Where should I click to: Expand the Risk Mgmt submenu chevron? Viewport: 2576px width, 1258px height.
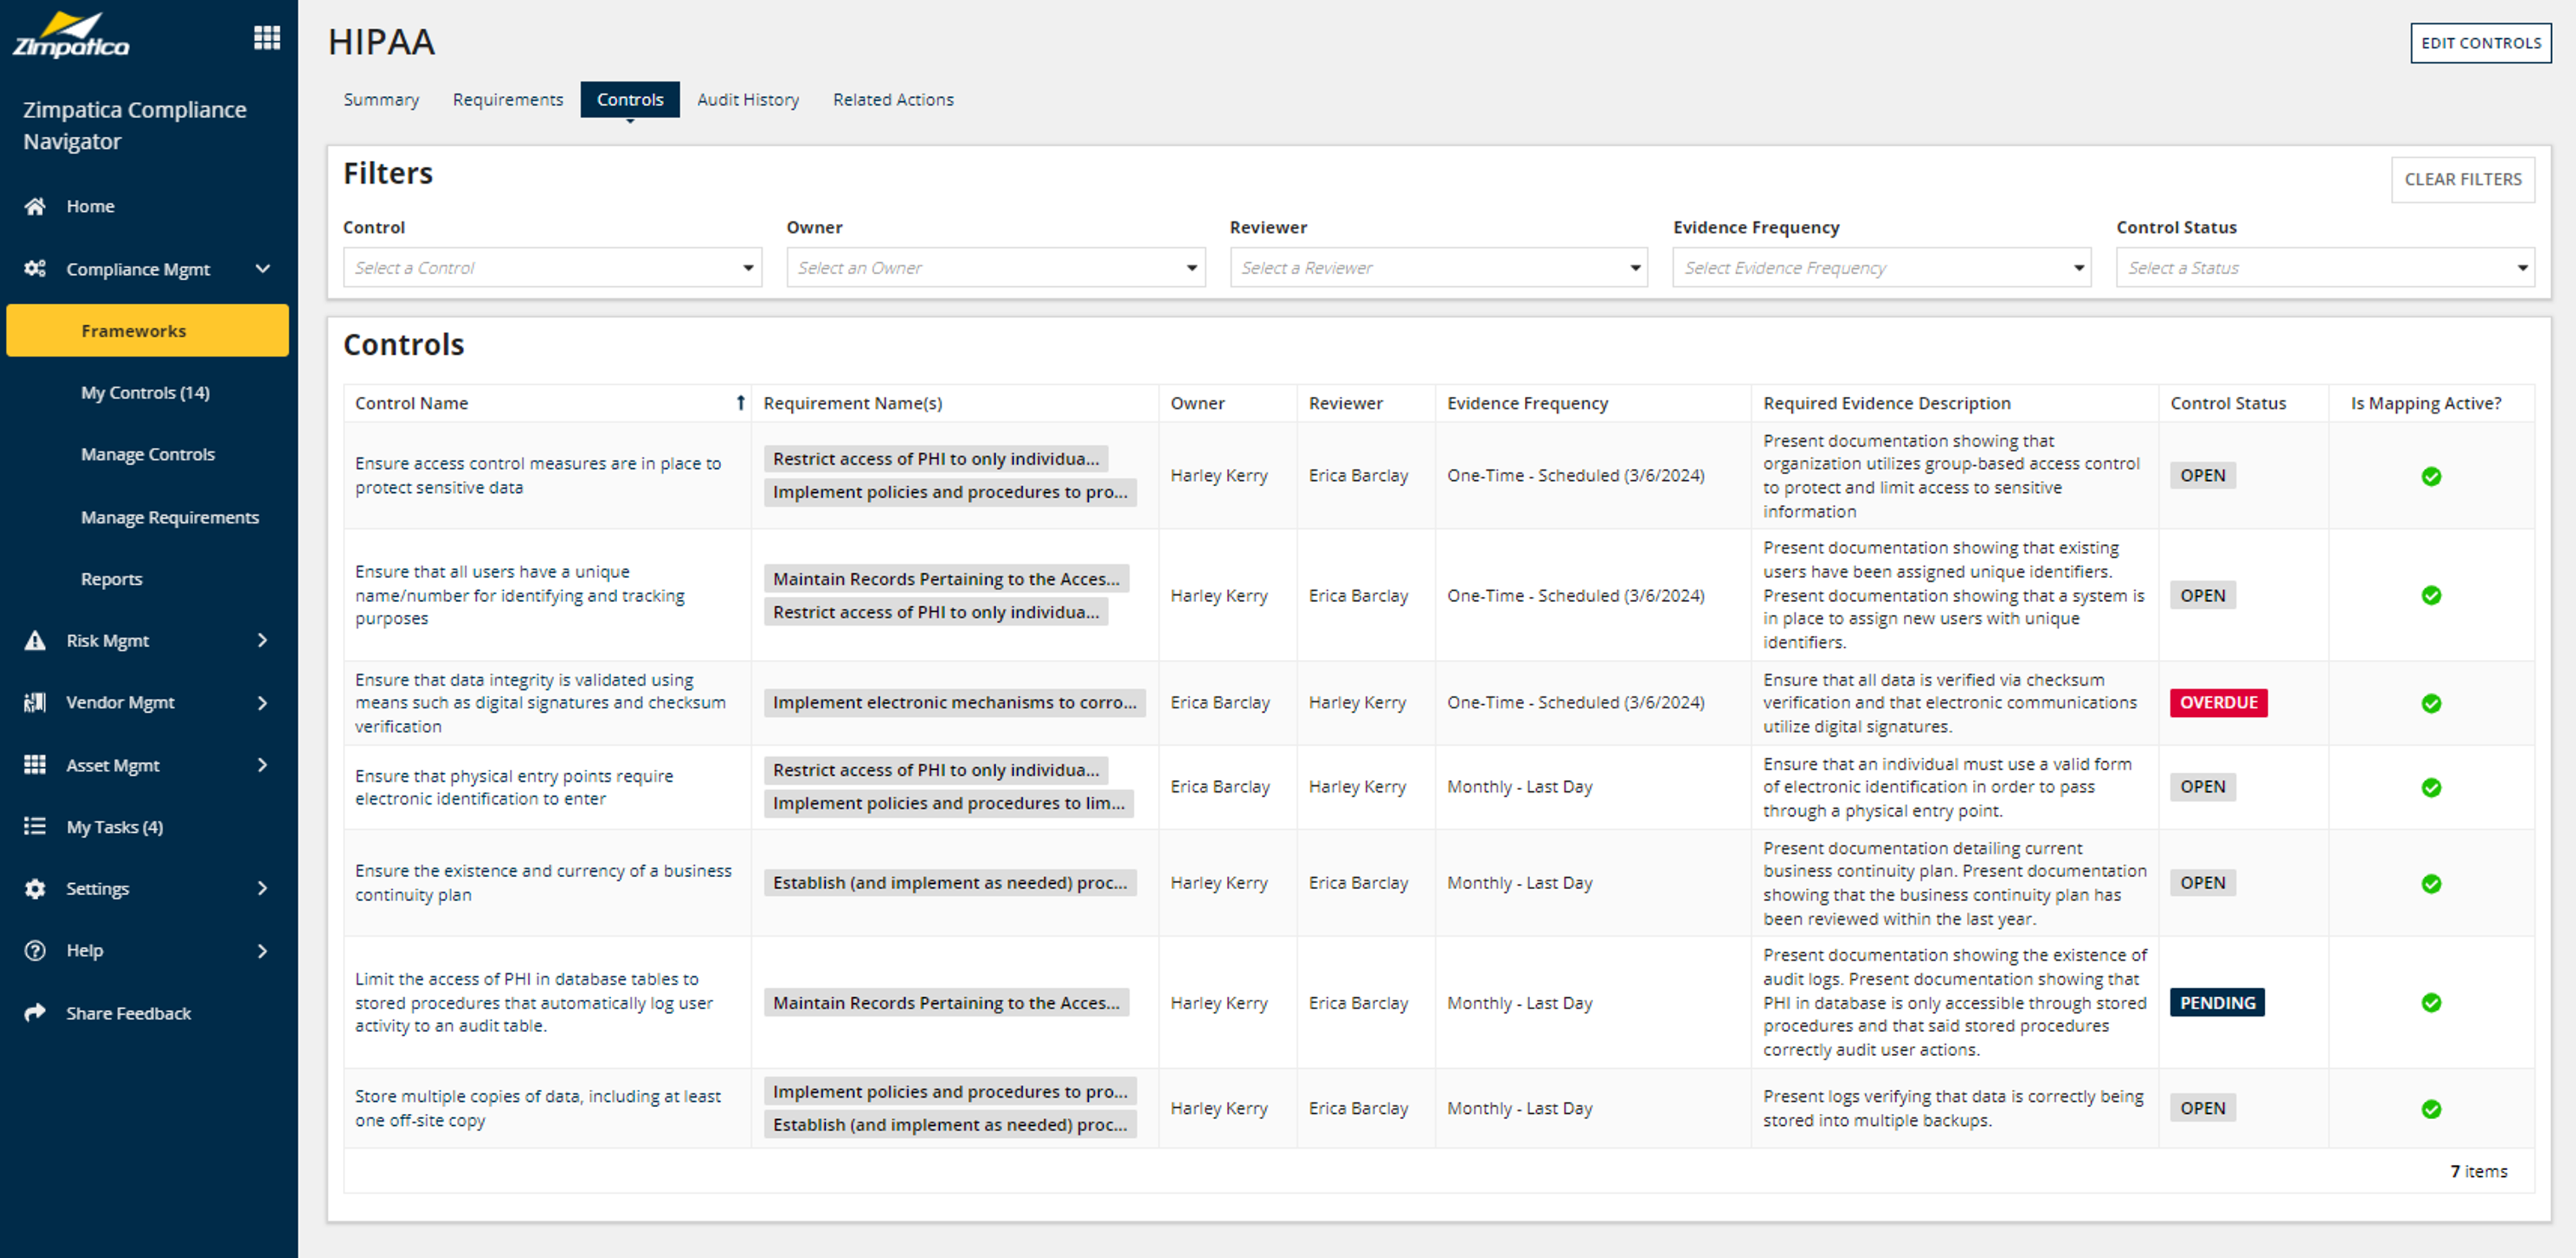coord(262,640)
